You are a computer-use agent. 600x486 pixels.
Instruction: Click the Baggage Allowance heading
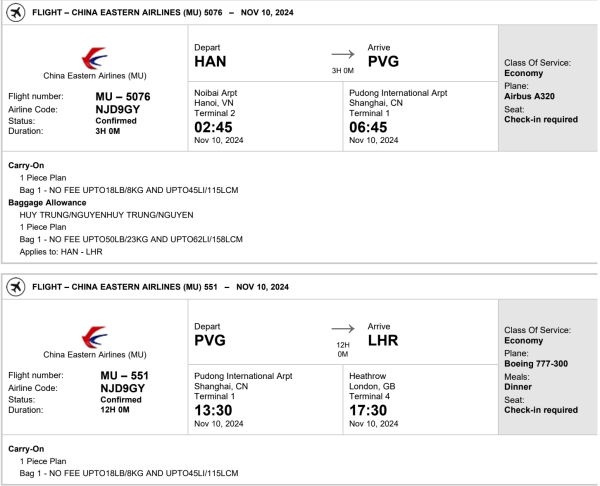pos(49,201)
